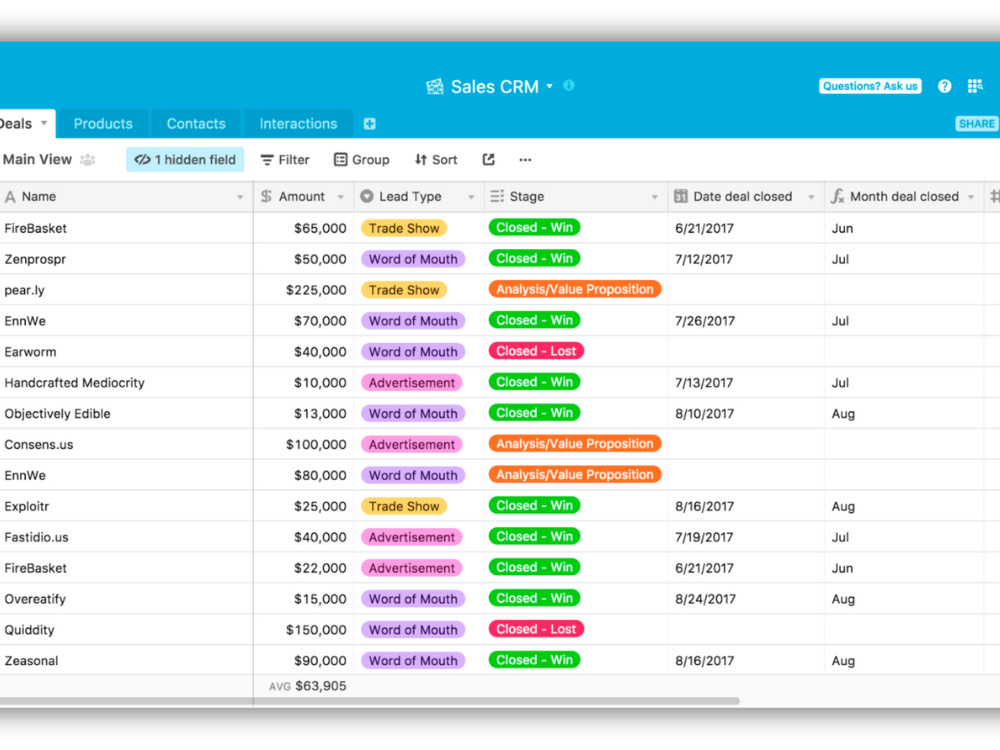The height and width of the screenshot is (750, 1000).
Task: Open the help question mark icon
Action: (945, 86)
